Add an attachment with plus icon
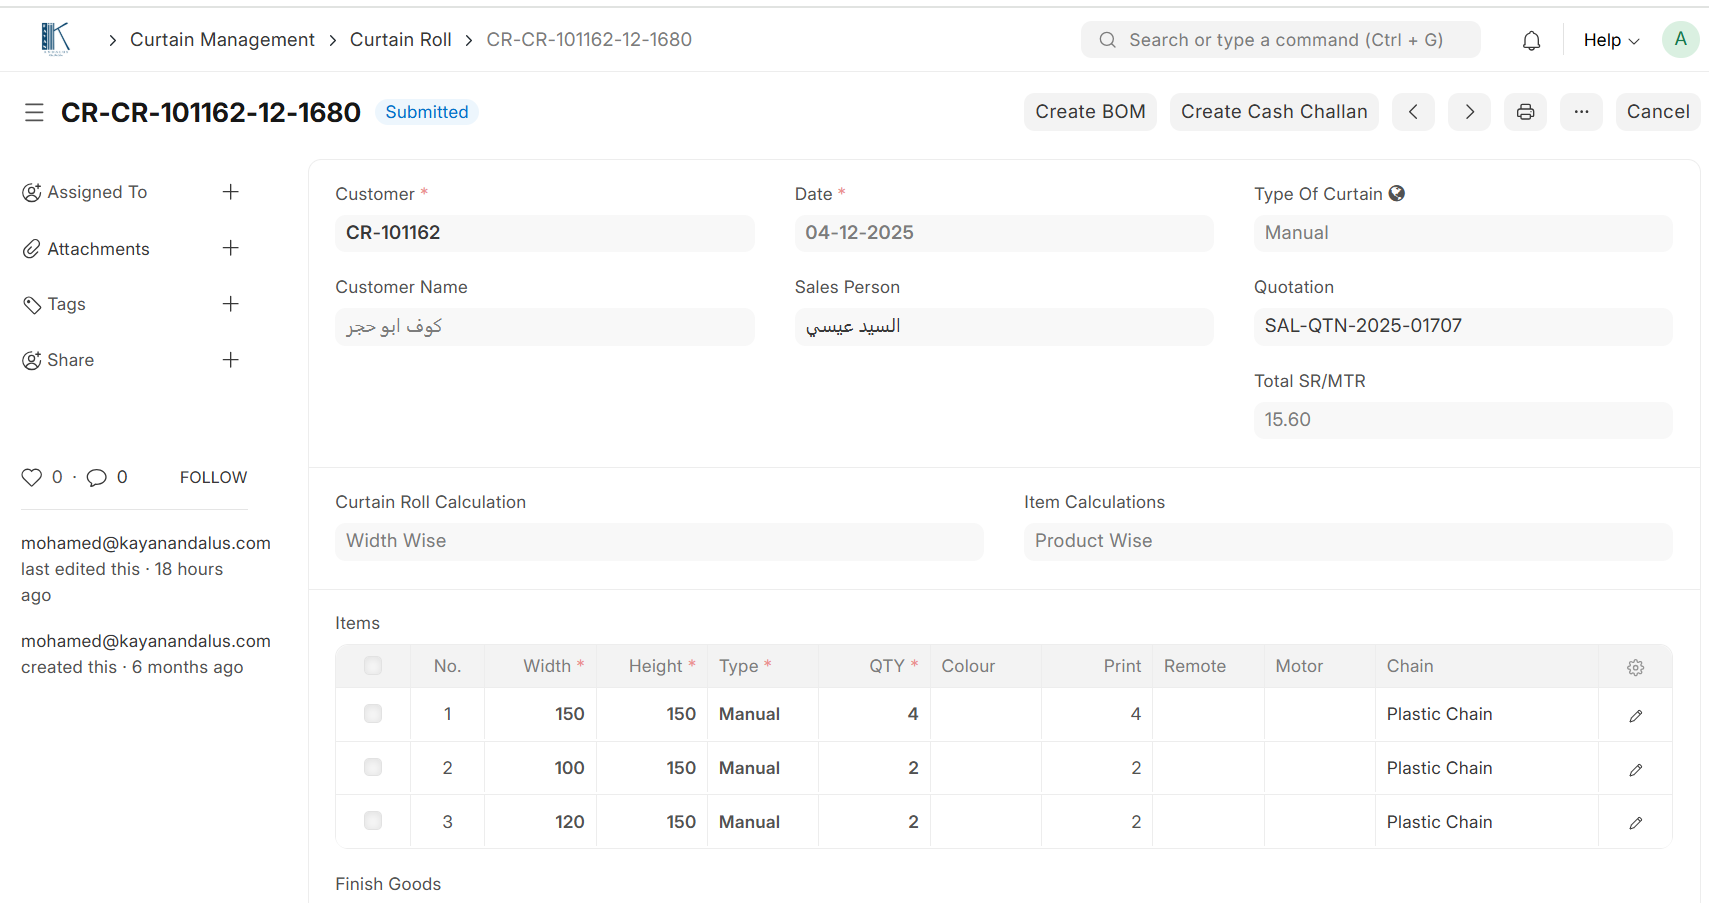The width and height of the screenshot is (1709, 903). point(230,248)
